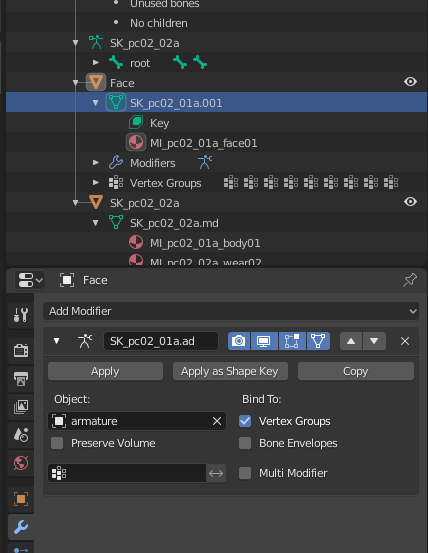
Task: Toggle modifier on cage mesh icon
Action: coord(318,341)
